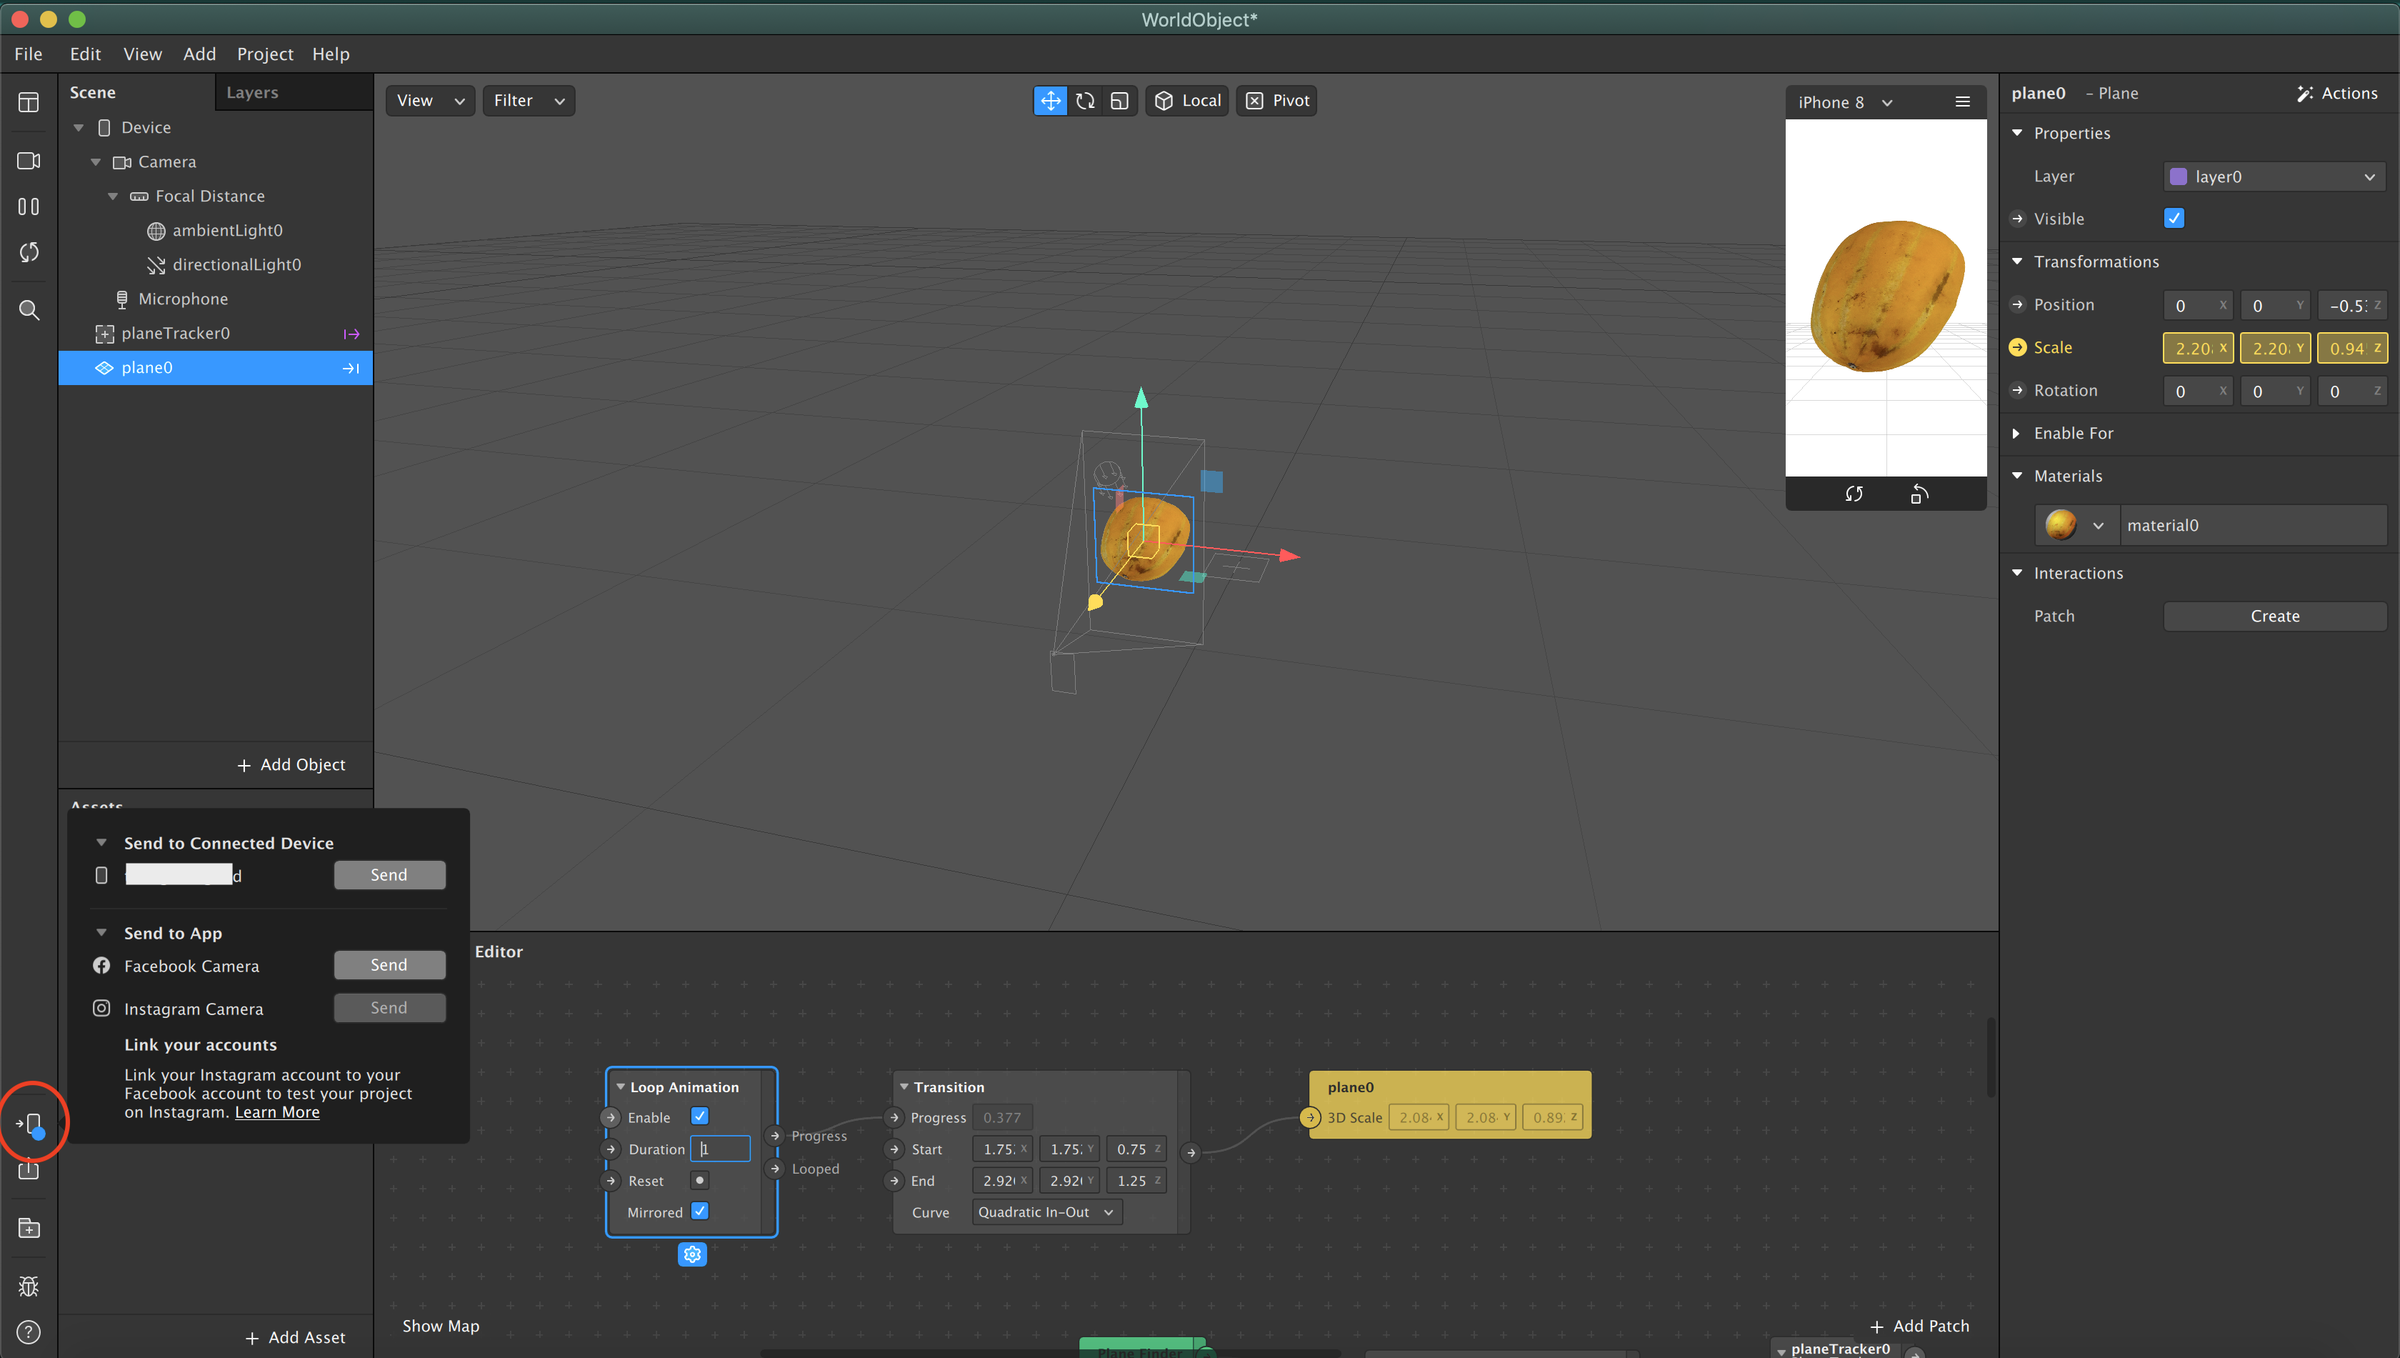Select the Rotate transform tool in the viewport toolbar

pyautogui.click(x=1085, y=100)
